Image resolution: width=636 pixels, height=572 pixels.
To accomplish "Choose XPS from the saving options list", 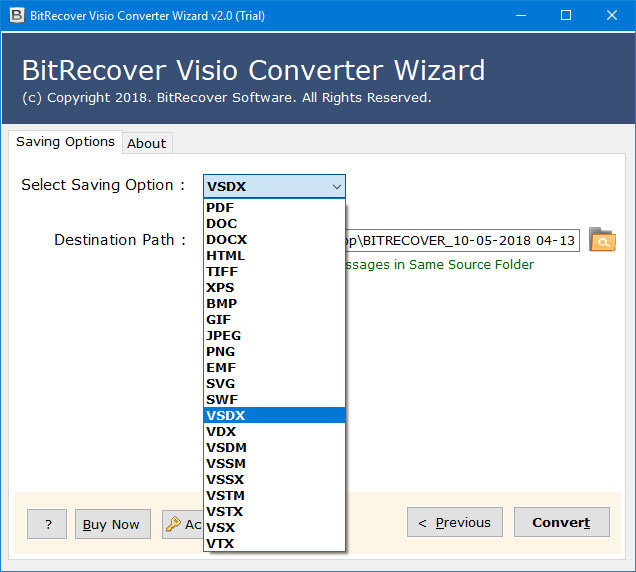I will 274,288.
